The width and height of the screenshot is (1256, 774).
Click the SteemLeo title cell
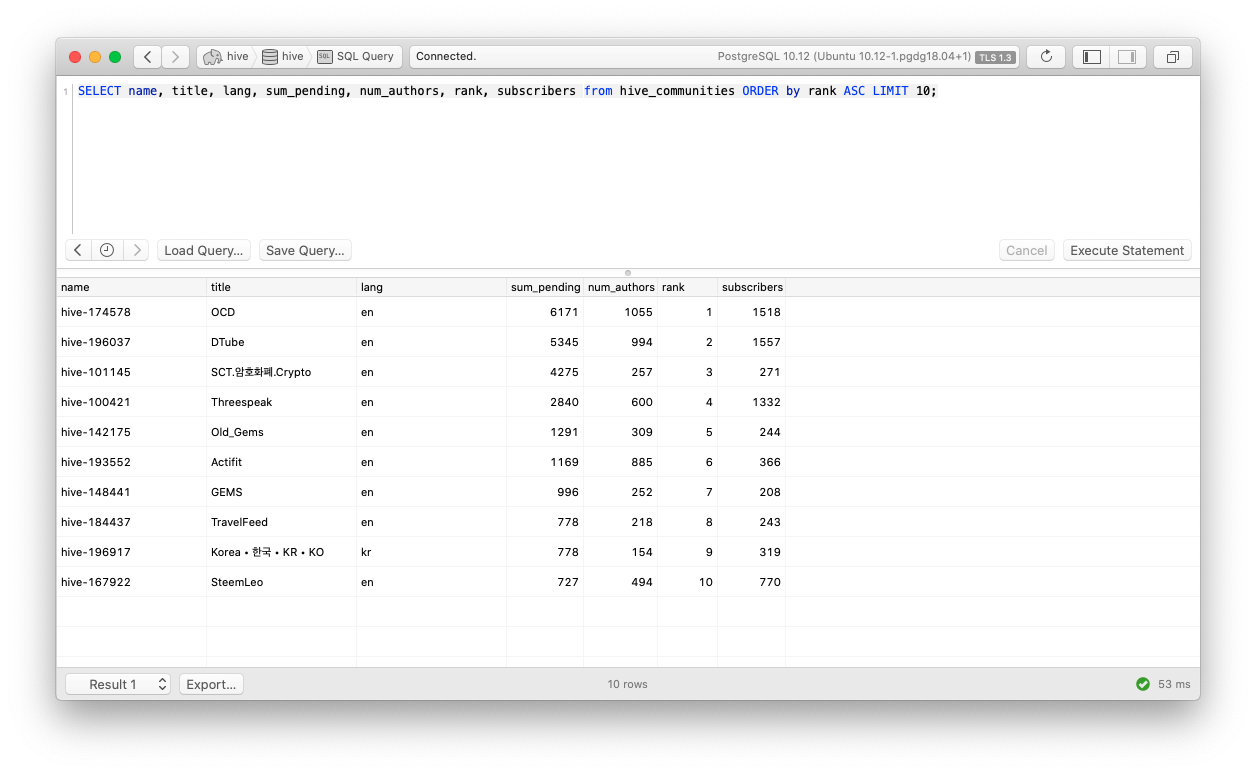point(281,582)
